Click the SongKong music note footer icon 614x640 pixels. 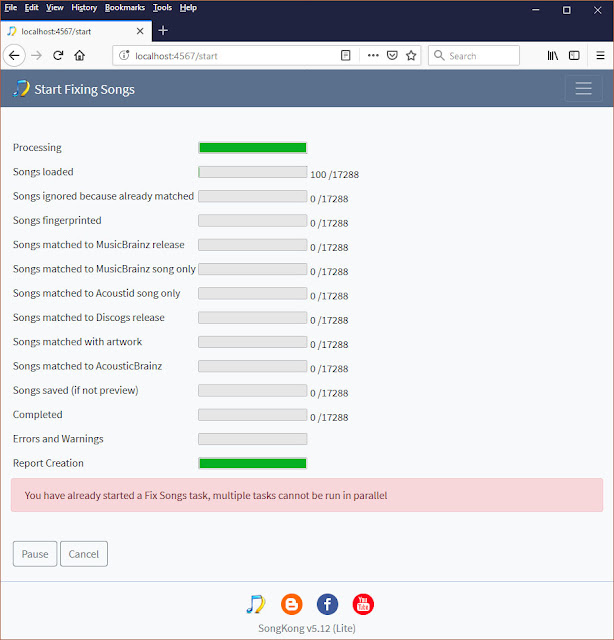pos(256,604)
